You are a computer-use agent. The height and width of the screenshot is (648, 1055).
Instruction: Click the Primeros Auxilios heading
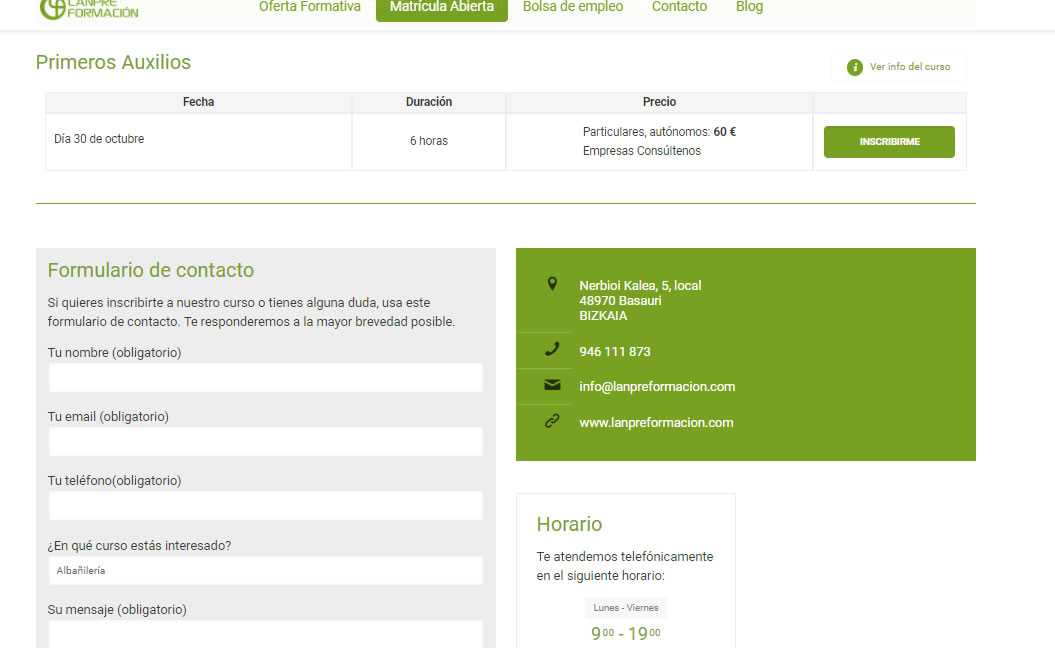113,62
